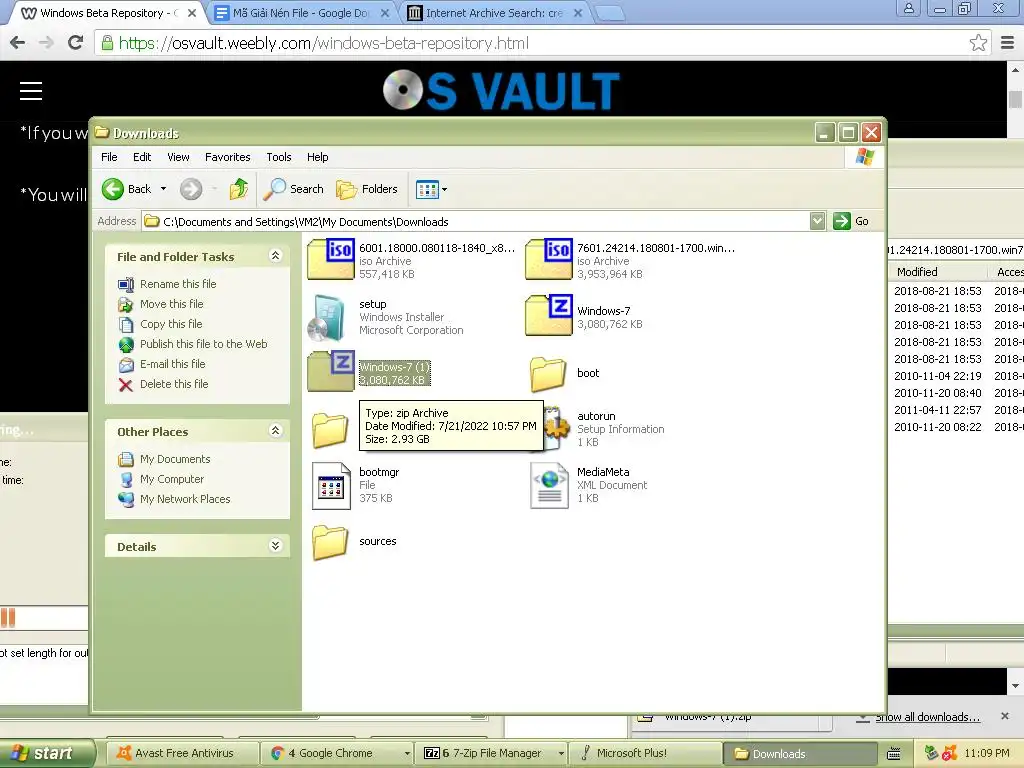Open the Views icon in Explorer toolbar
The height and width of the screenshot is (768, 1024).
point(426,189)
